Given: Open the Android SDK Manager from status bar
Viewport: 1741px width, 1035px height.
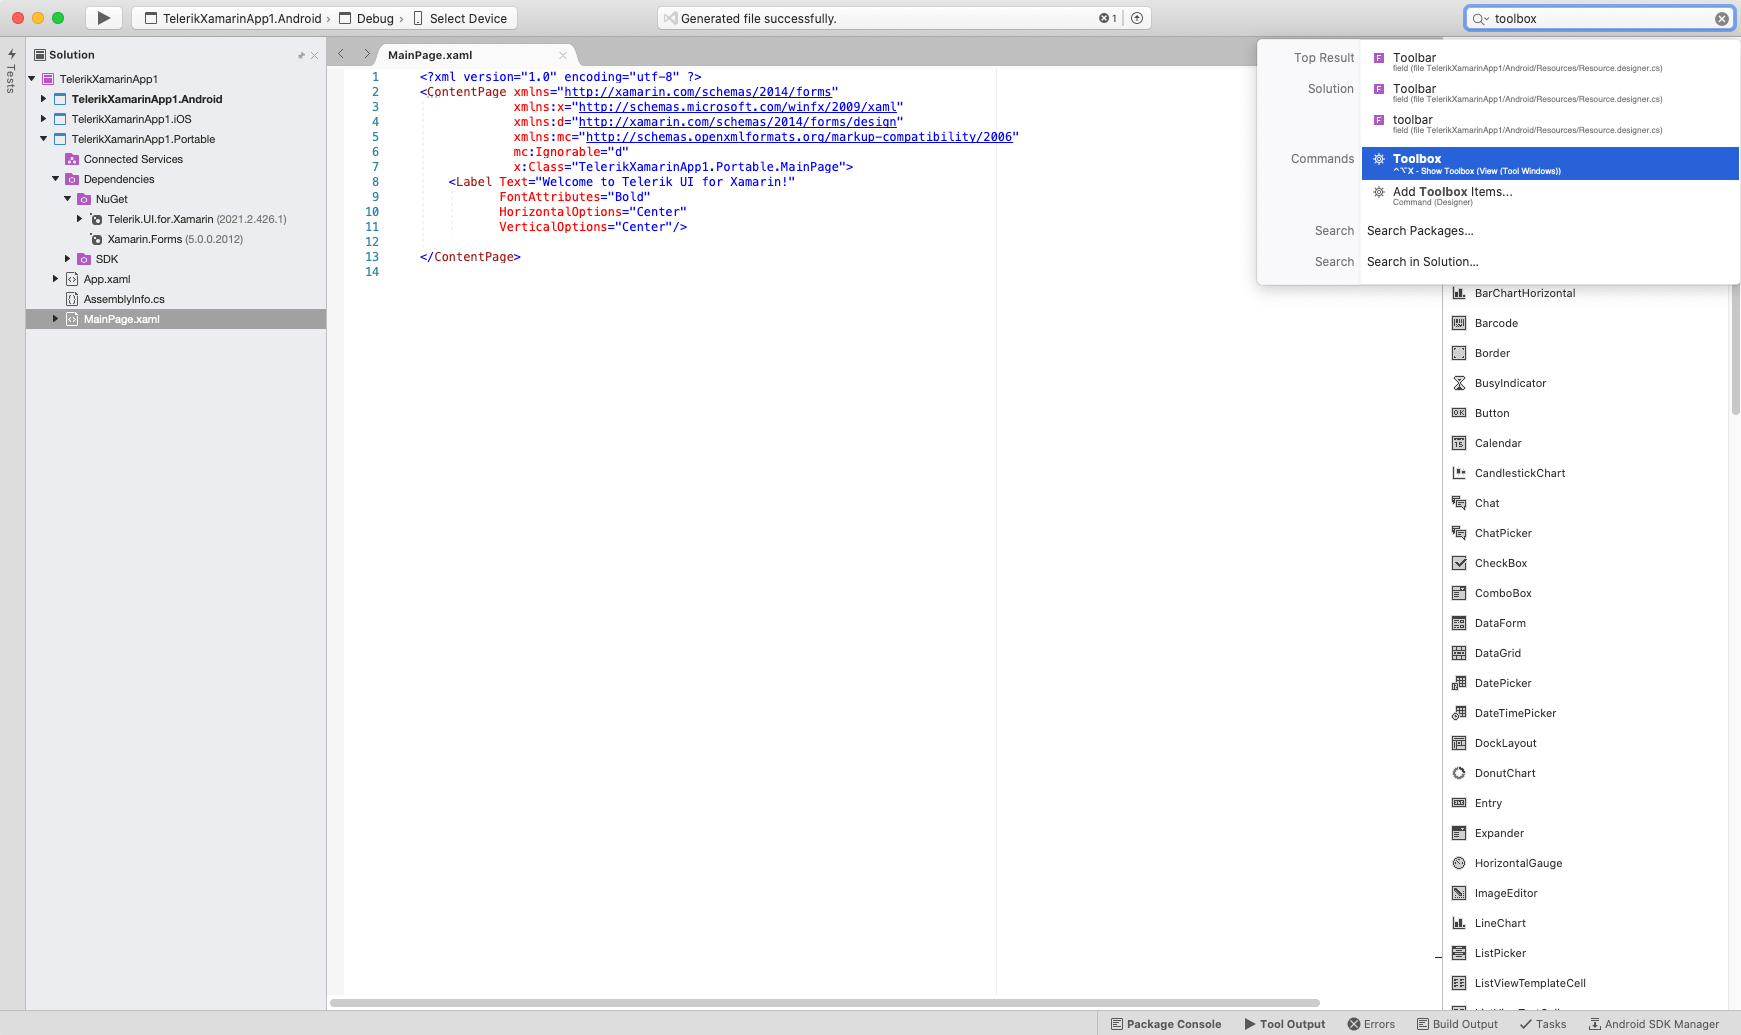Looking at the screenshot, I should coord(1655,1024).
